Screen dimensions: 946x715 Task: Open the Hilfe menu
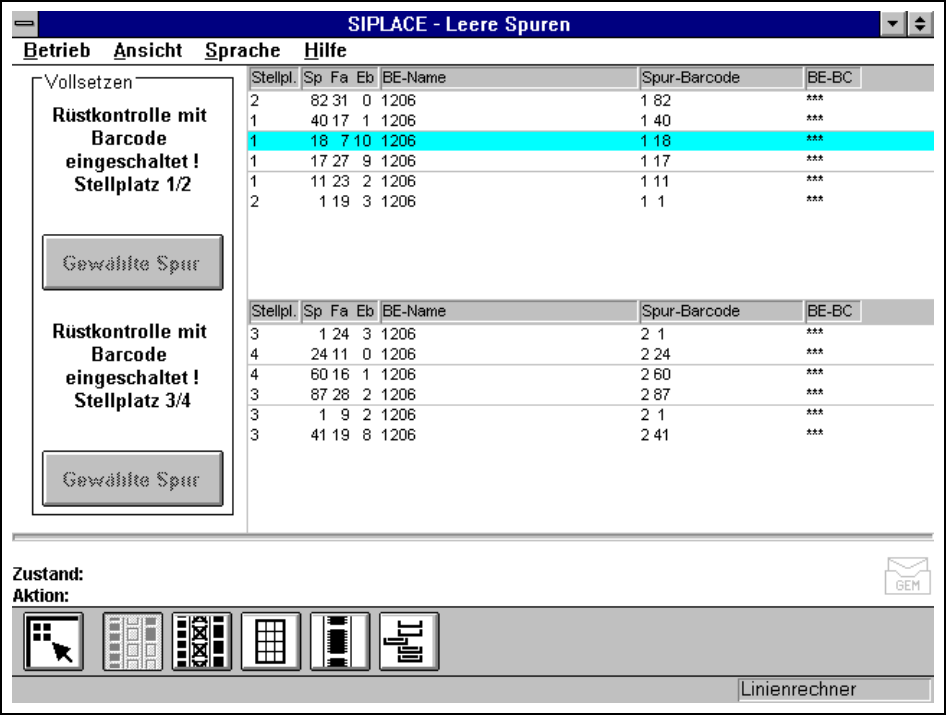[x=325, y=50]
